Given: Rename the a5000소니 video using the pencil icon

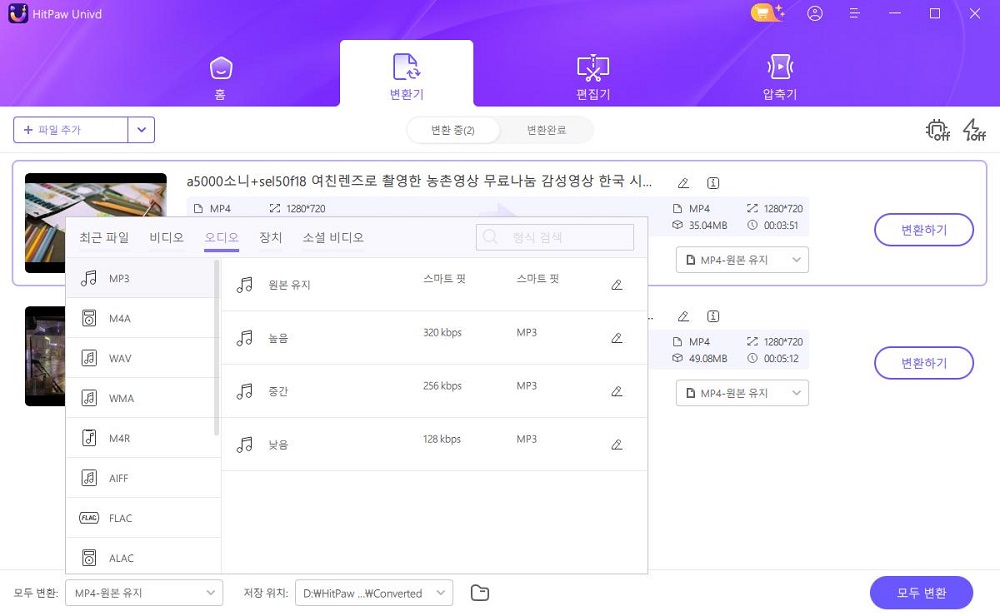Looking at the screenshot, I should point(683,183).
